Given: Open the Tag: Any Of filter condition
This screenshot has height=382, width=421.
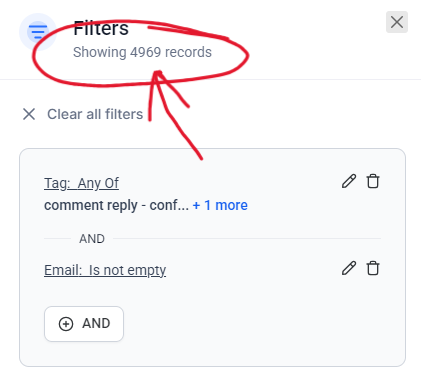Looking at the screenshot, I should coord(81,183).
